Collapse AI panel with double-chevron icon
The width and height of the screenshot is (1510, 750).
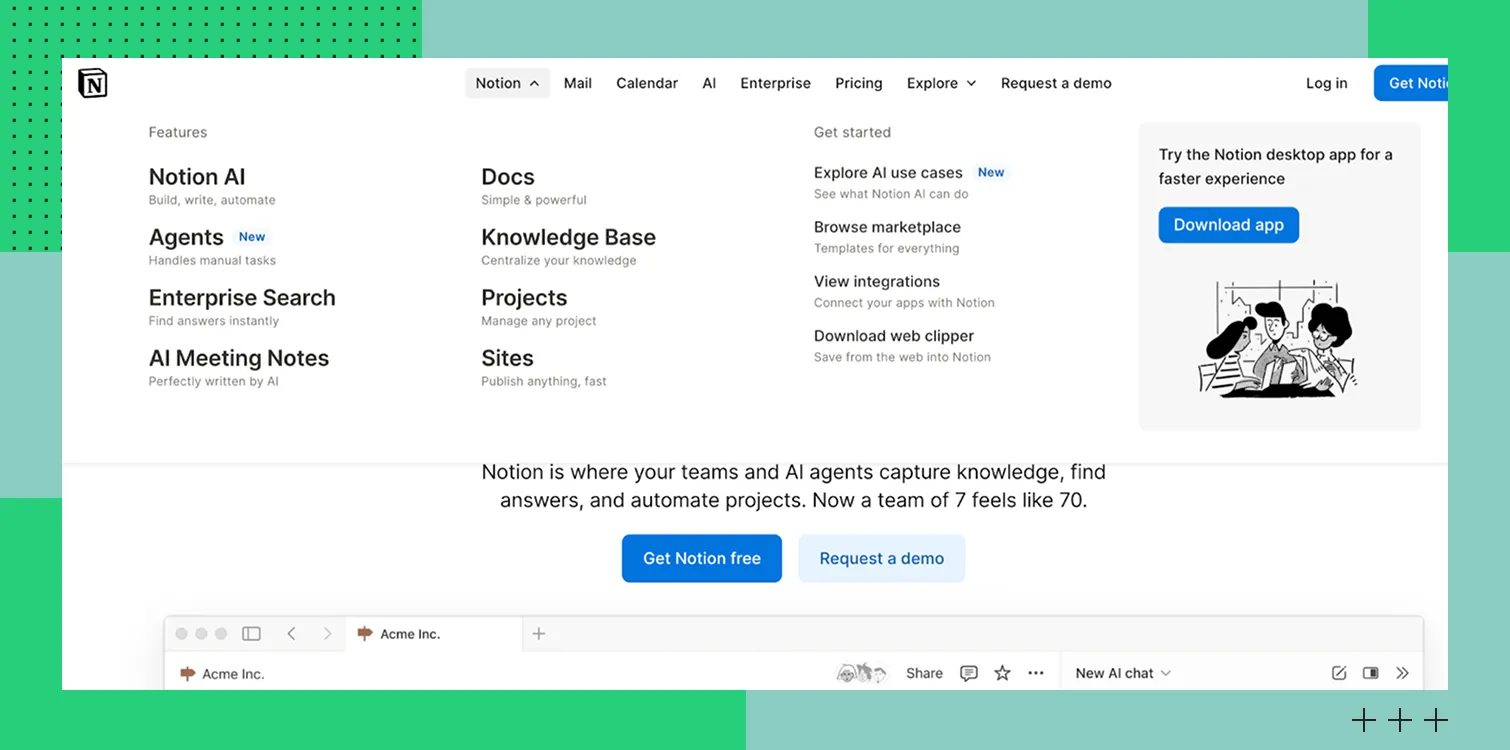coord(1402,674)
